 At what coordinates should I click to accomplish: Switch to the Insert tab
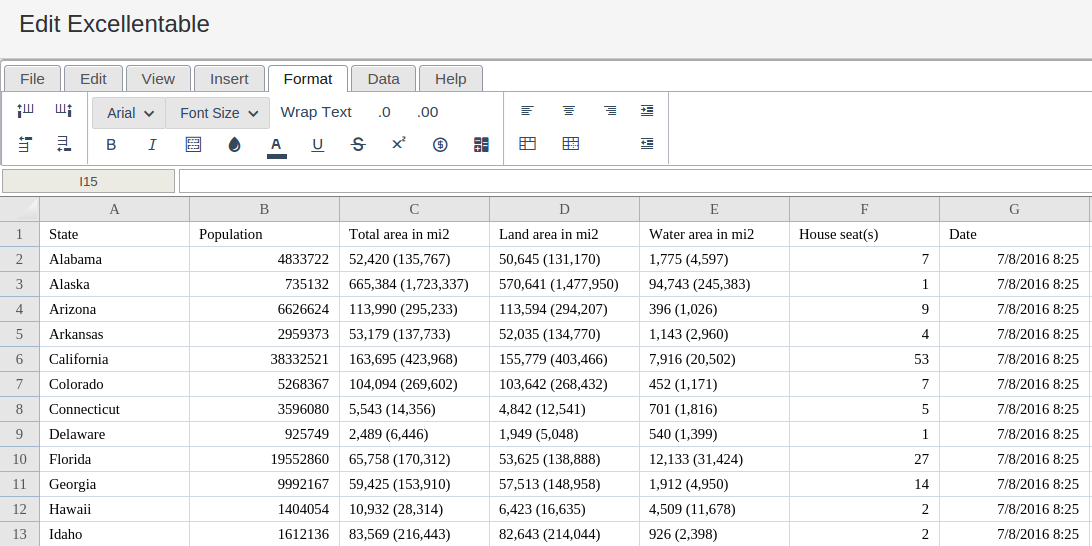[x=229, y=79]
